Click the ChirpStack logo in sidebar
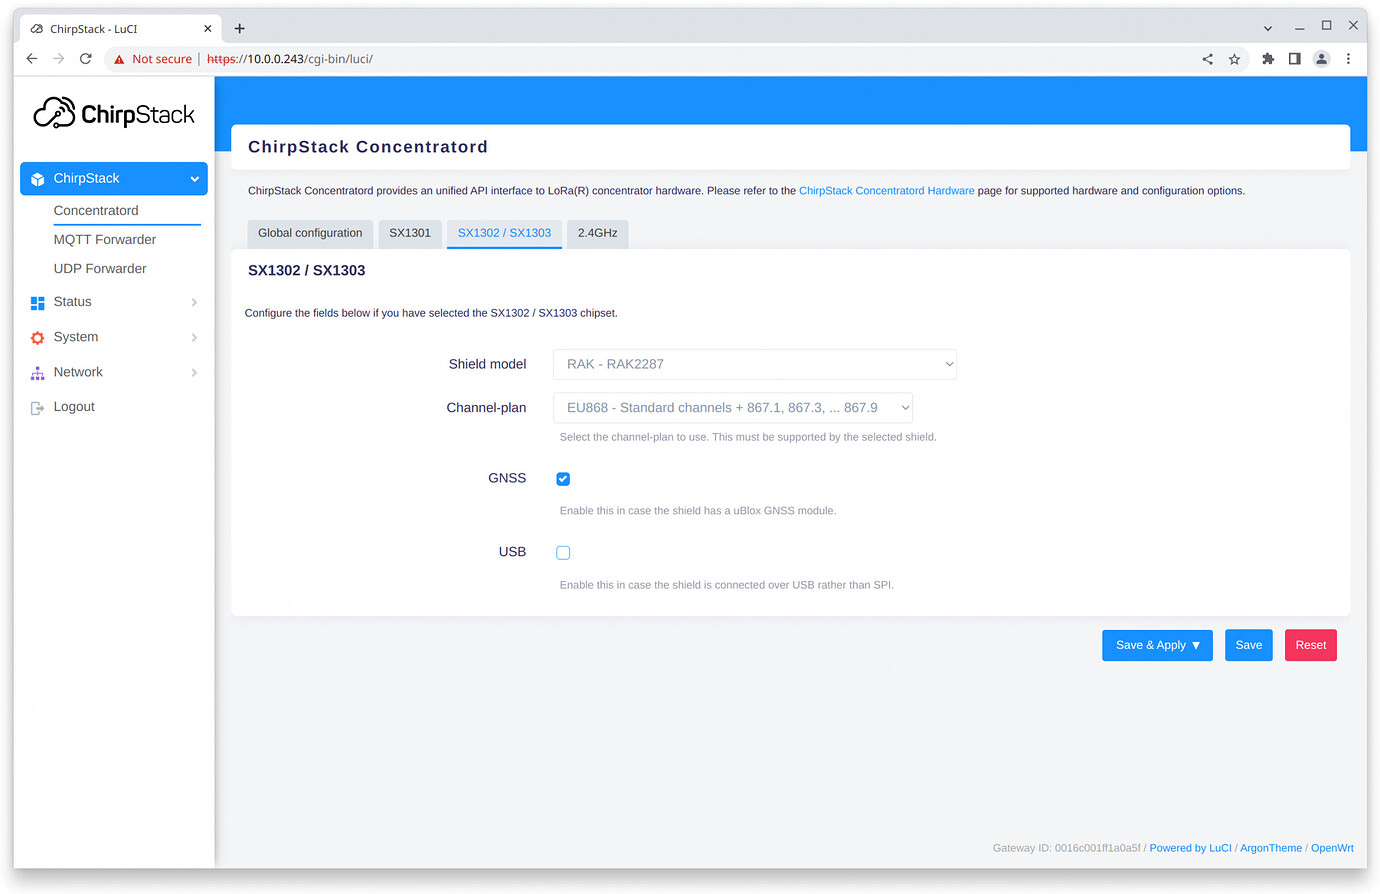1380x894 pixels. pos(114,114)
